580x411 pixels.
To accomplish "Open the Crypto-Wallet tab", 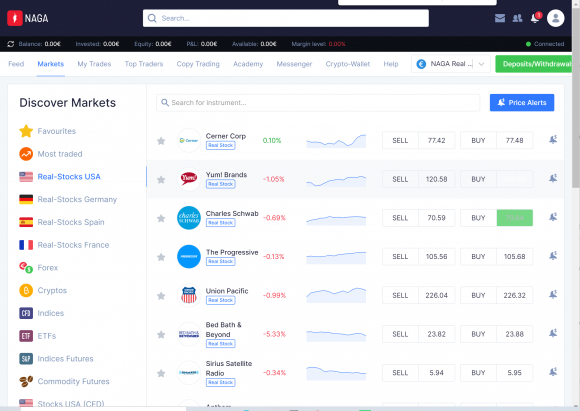I will coord(348,64).
